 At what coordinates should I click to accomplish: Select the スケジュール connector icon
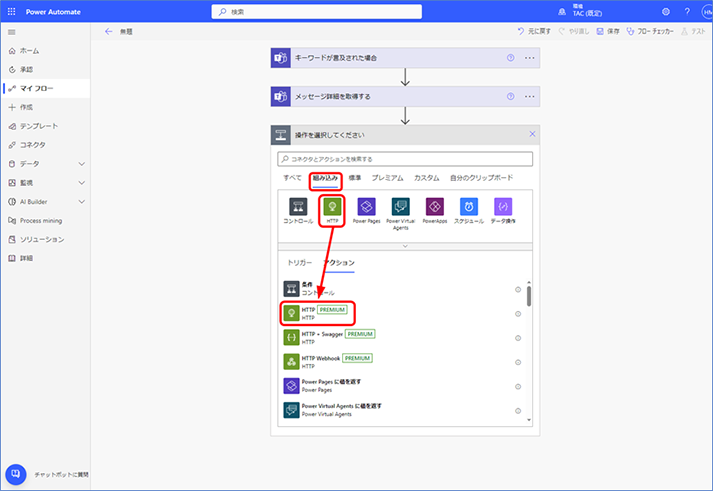[469, 207]
